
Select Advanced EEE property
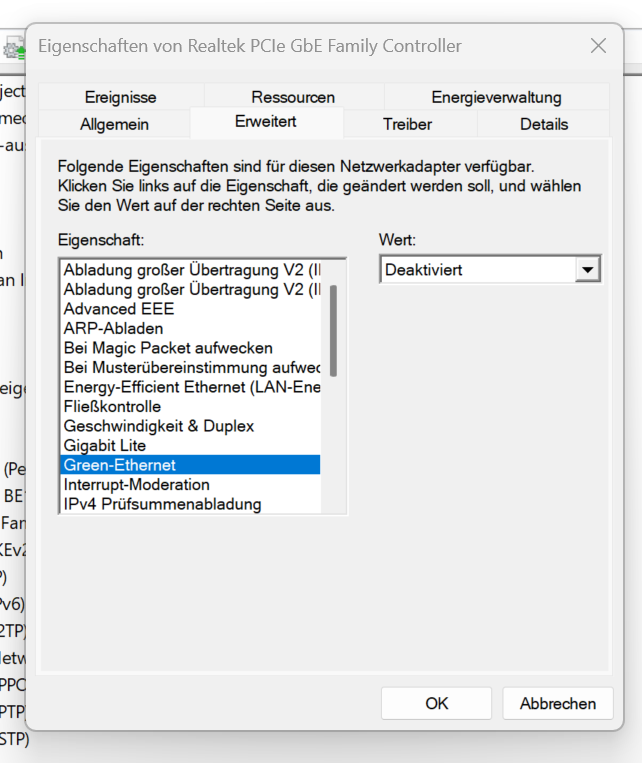pos(191,309)
